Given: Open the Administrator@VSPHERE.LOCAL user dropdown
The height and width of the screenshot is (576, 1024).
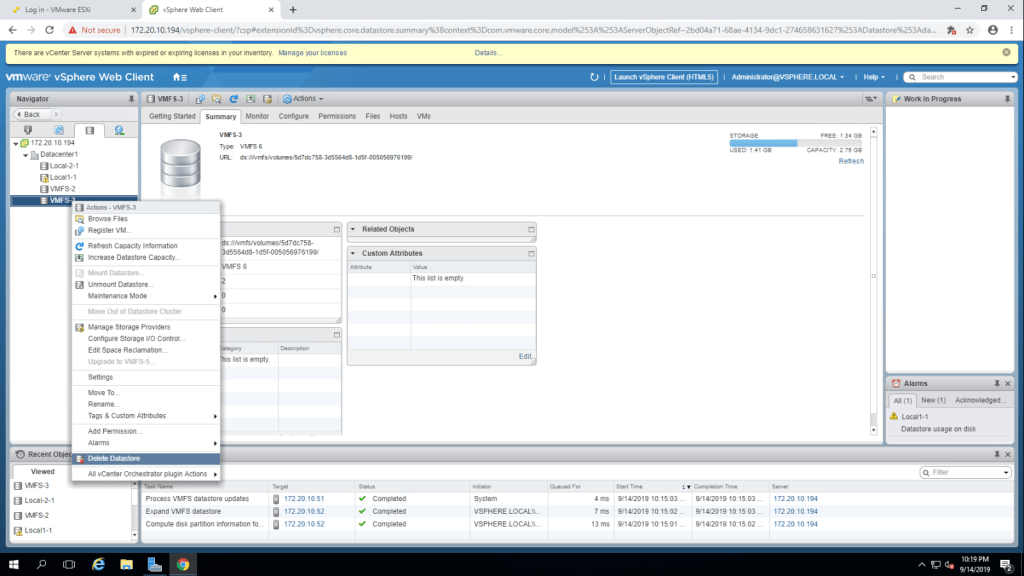Looking at the screenshot, I should pos(787,77).
